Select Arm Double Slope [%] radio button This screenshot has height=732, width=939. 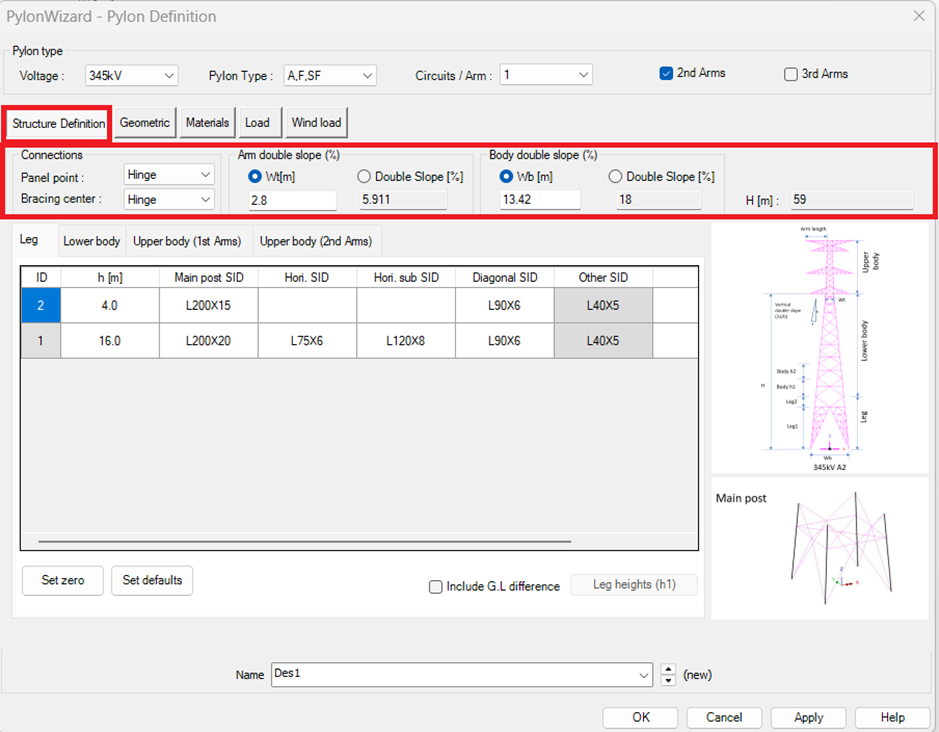(364, 177)
